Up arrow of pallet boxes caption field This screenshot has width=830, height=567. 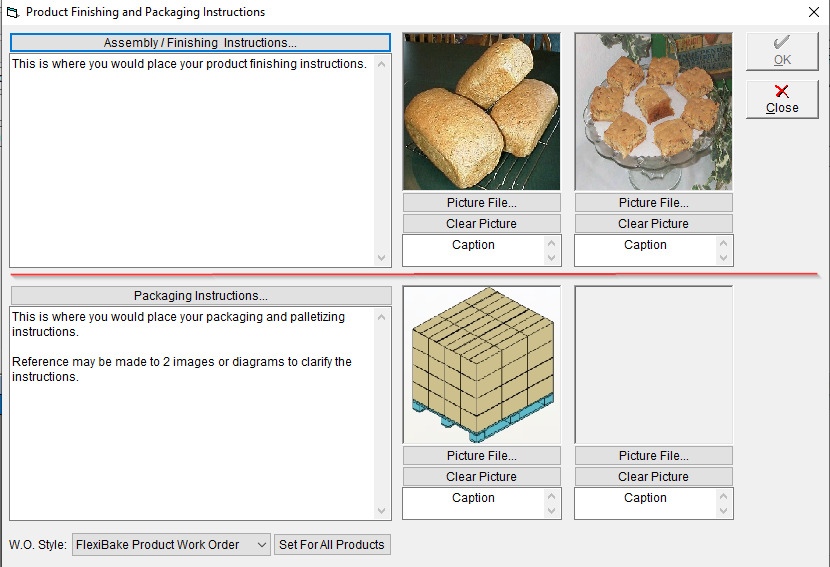point(552,496)
